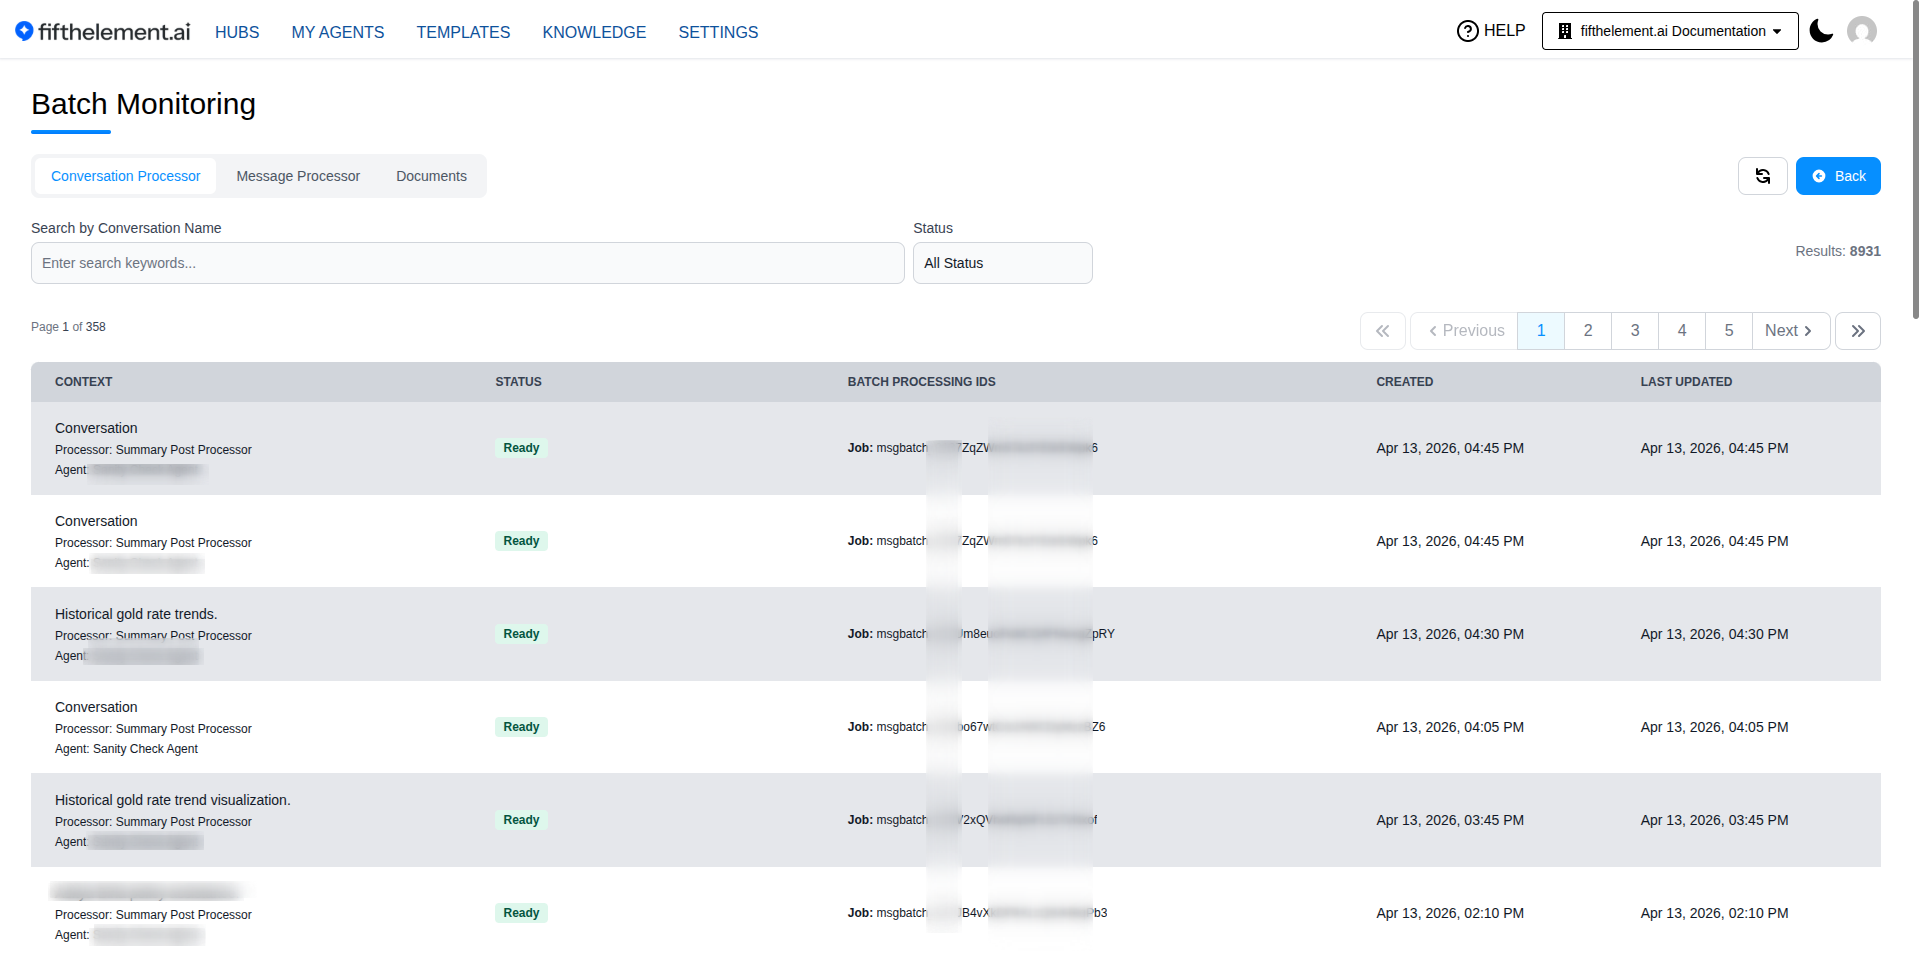Click 'Agent: Sanity Check Agent' text

click(126, 749)
